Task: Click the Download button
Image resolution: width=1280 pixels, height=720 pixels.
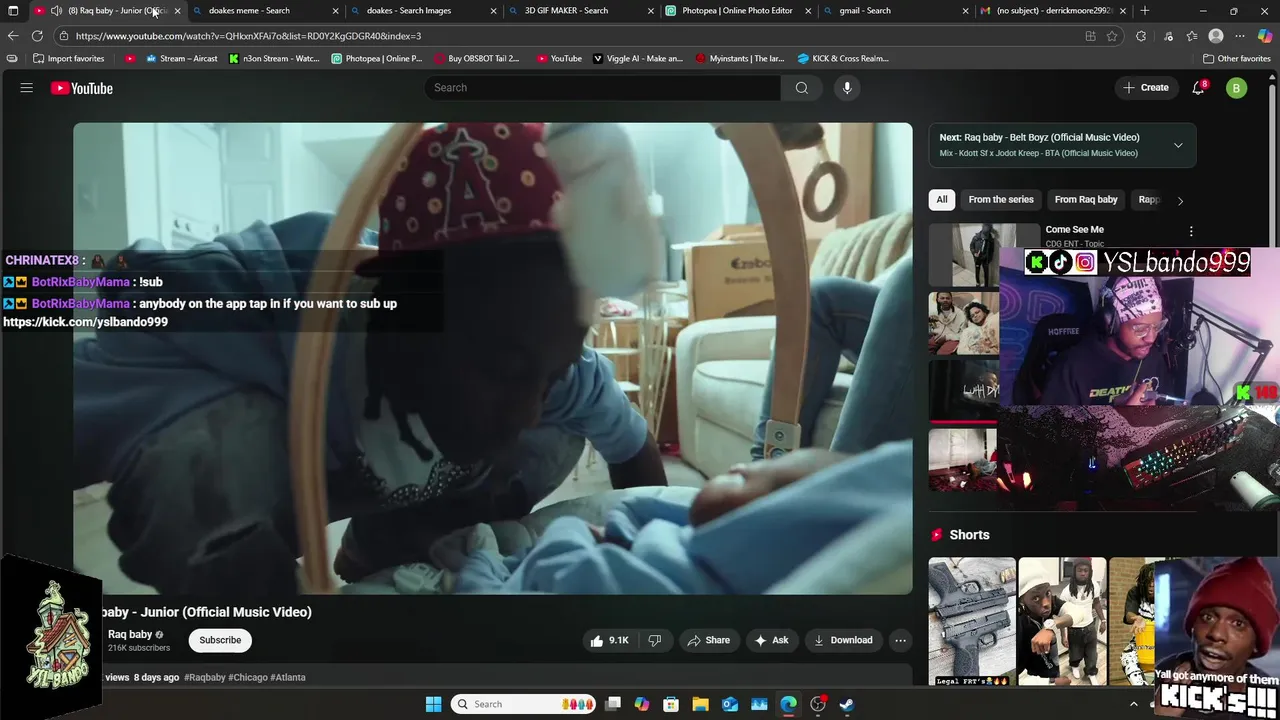Action: [x=842, y=640]
